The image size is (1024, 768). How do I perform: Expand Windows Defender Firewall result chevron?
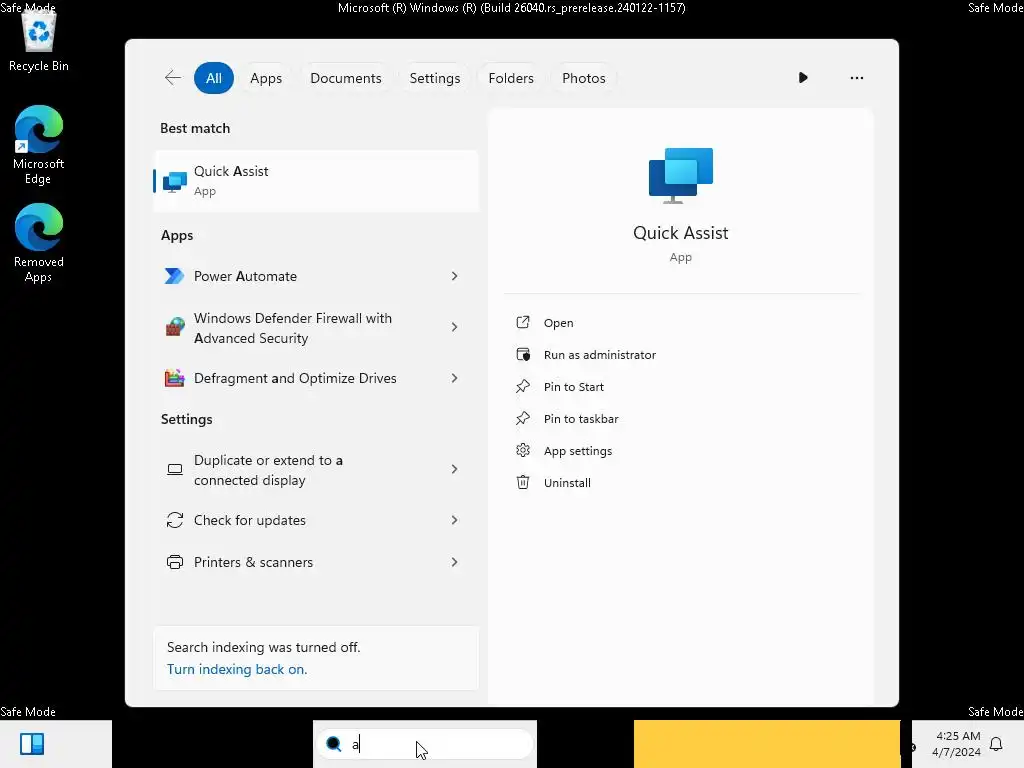point(455,327)
